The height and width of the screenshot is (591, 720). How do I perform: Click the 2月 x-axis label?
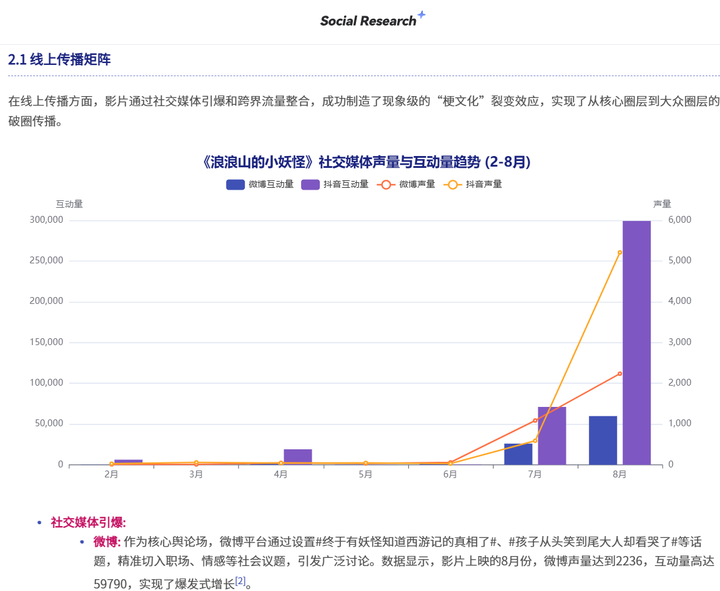[x=111, y=474]
